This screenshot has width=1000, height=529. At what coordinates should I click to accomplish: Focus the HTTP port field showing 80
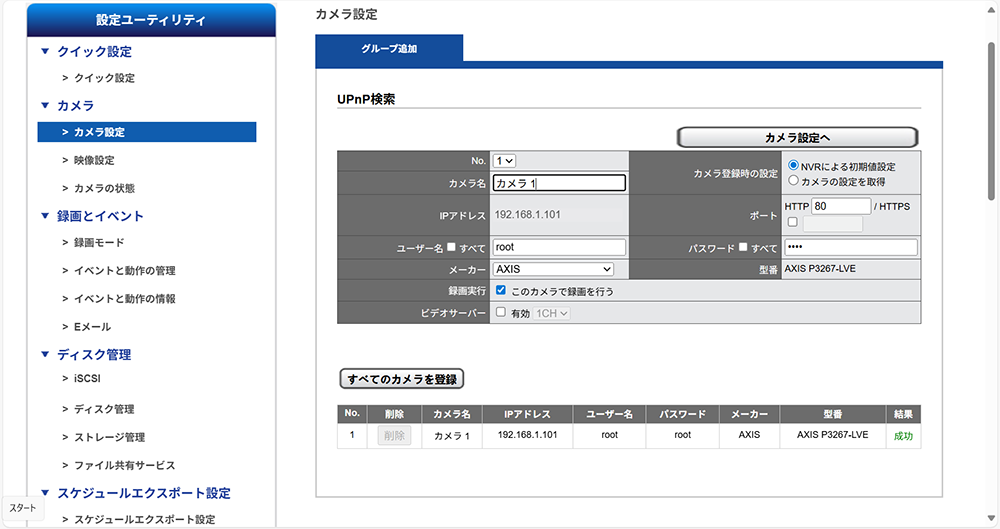841,206
